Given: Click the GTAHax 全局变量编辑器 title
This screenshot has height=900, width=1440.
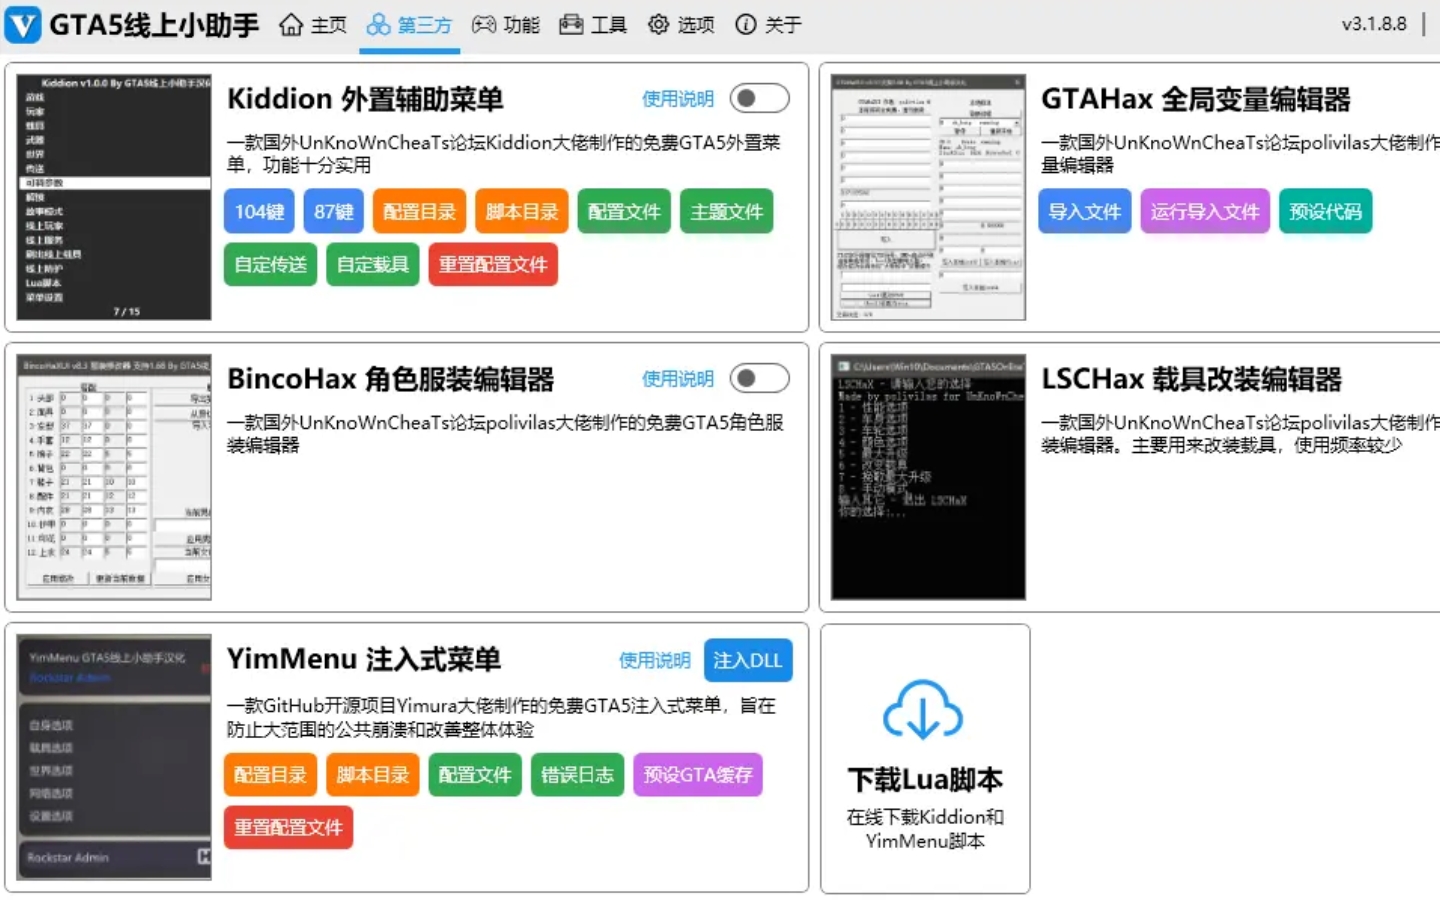Looking at the screenshot, I should pyautogui.click(x=1196, y=99).
